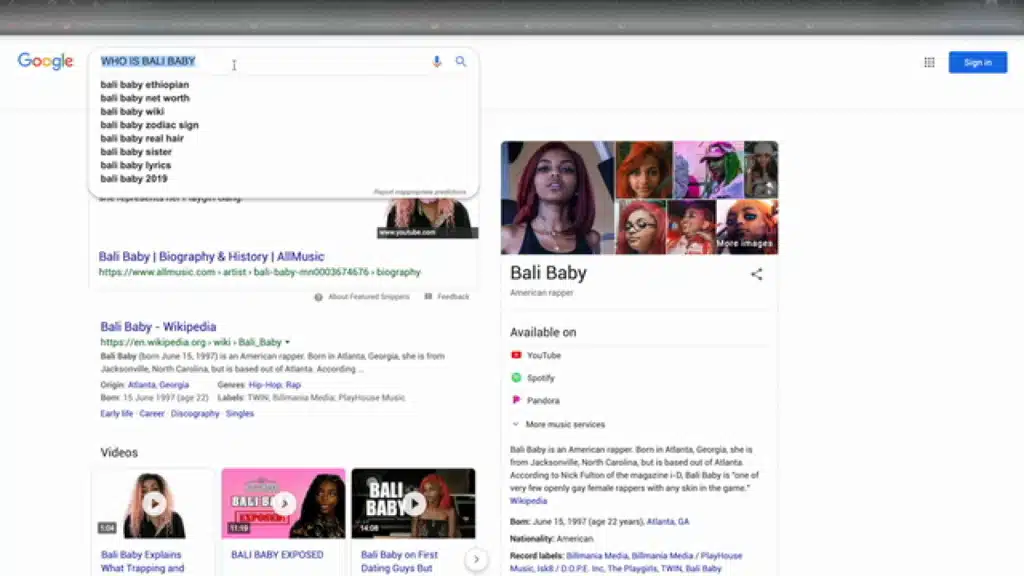The height and width of the screenshot is (576, 1024).
Task: Share the Bali Baby knowledge panel
Action: point(756,274)
